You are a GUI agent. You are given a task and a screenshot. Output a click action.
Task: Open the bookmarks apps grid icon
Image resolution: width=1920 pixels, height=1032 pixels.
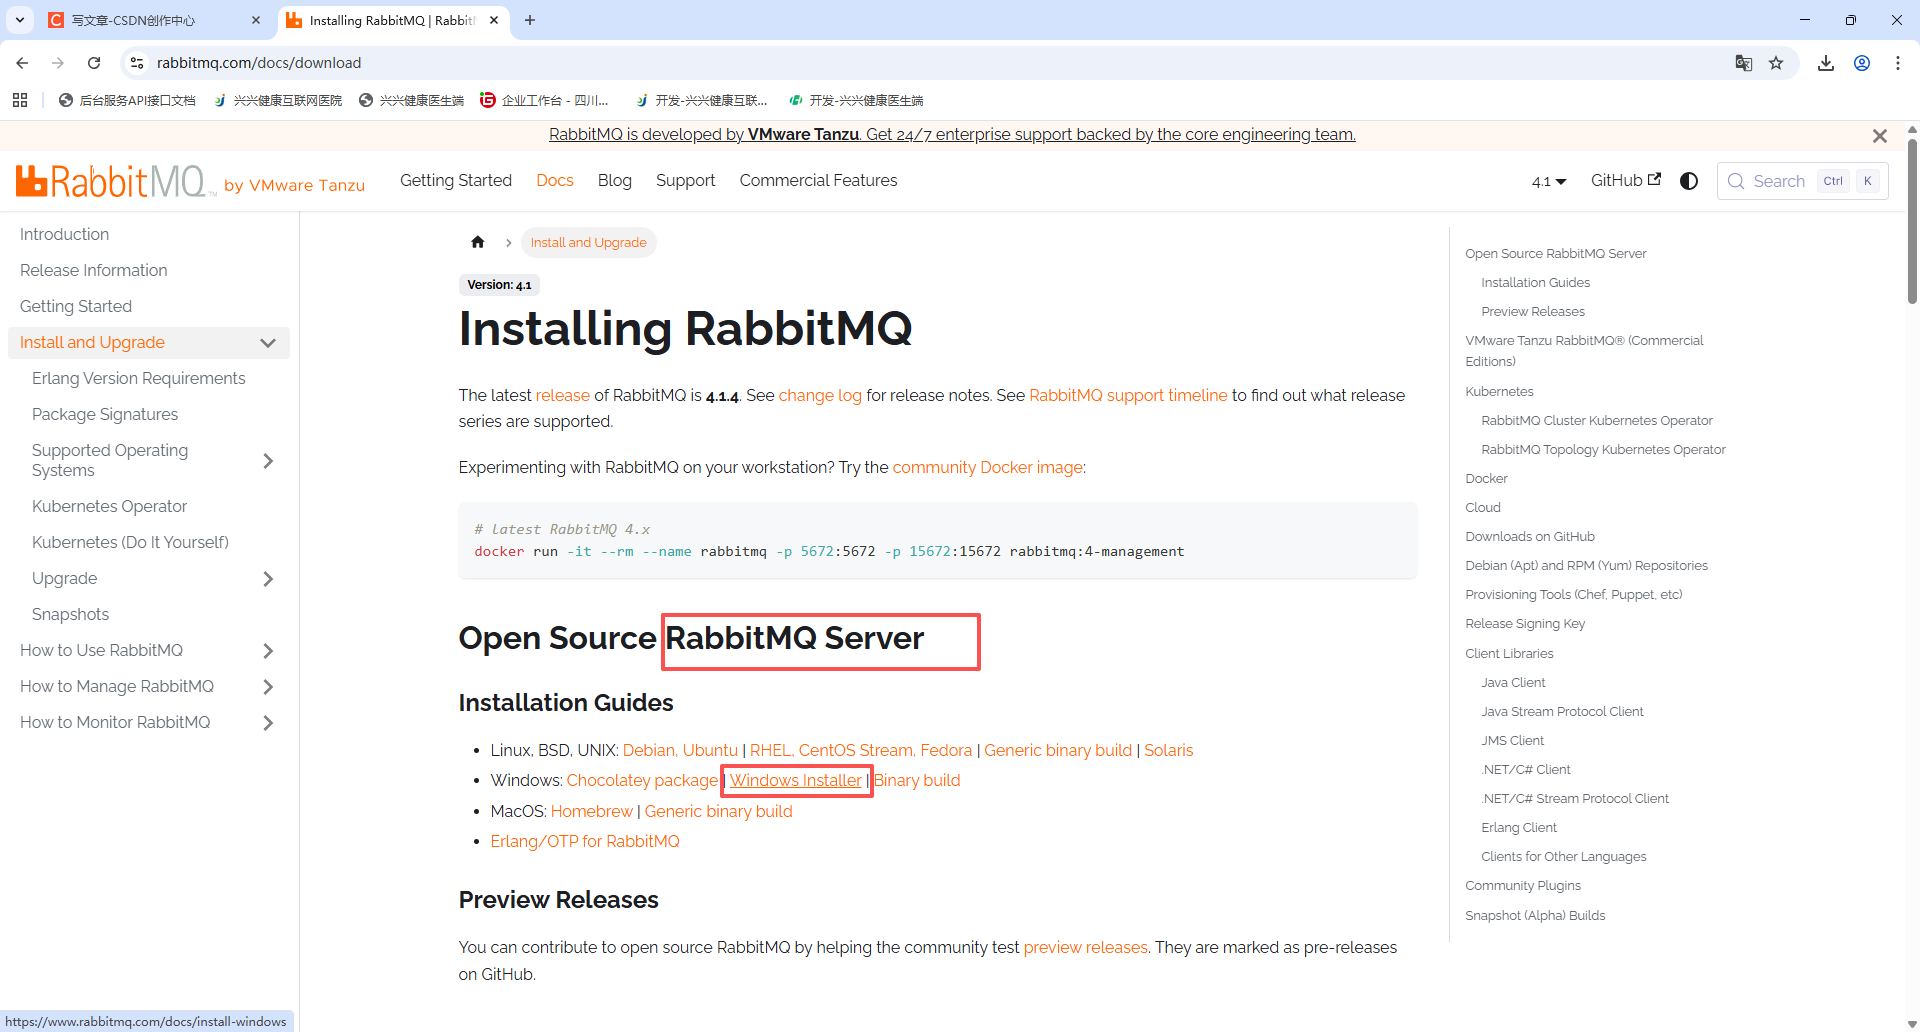20,100
